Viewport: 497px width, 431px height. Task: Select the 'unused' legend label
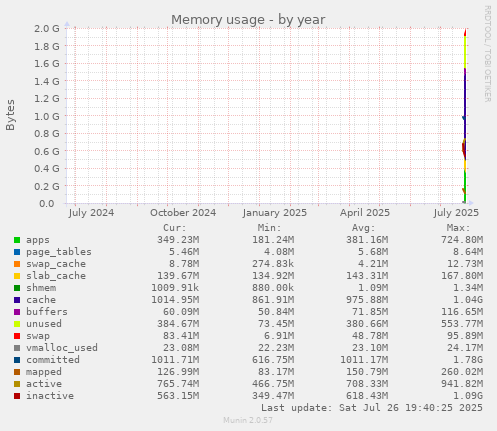click(x=44, y=324)
